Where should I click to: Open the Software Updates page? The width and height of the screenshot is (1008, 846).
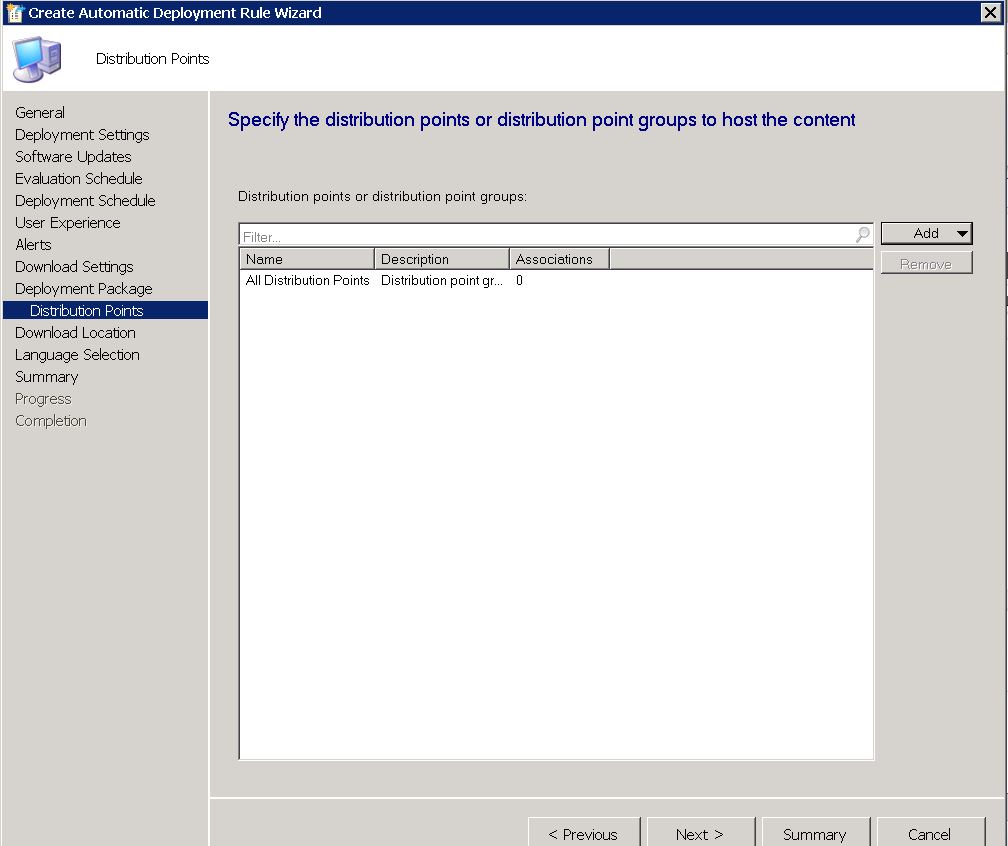73,156
